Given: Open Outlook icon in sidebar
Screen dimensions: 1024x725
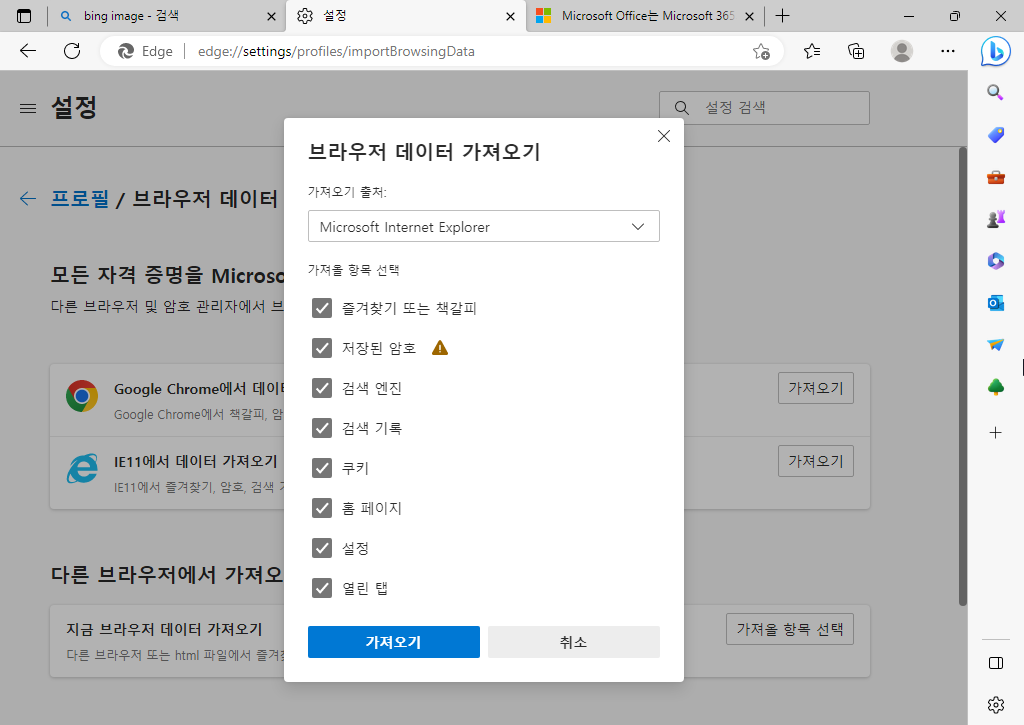Looking at the screenshot, I should (995, 302).
